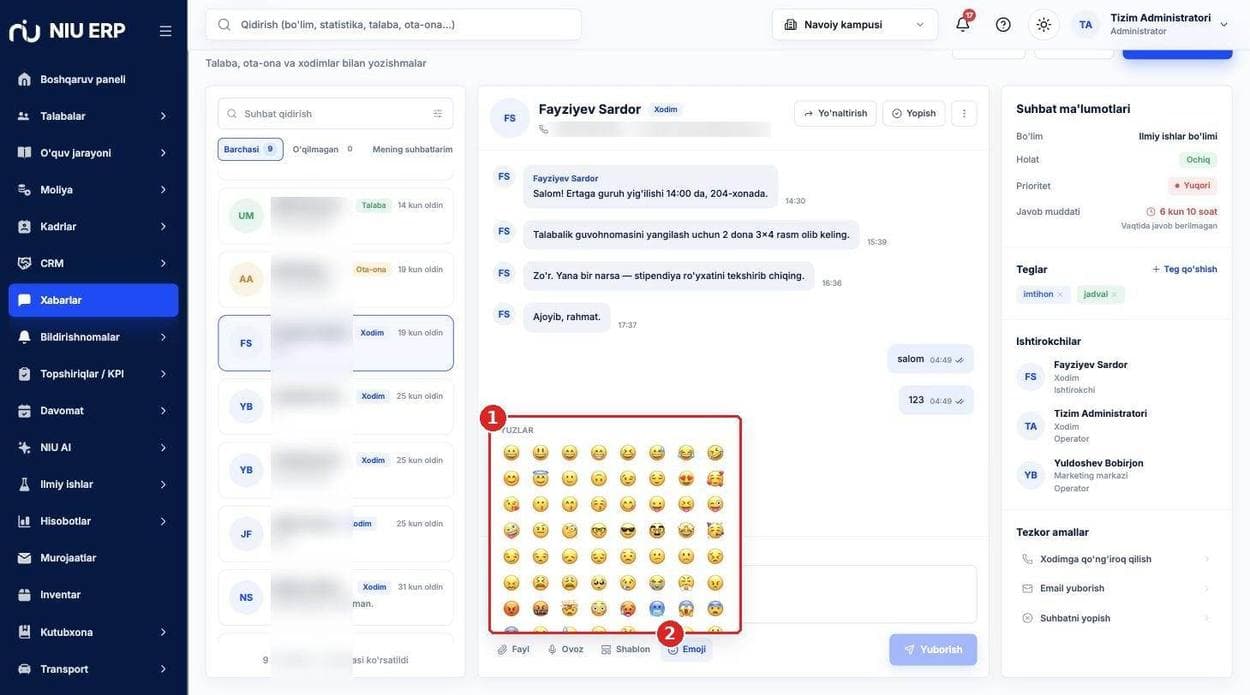Open Shablon templates

tap(625, 649)
